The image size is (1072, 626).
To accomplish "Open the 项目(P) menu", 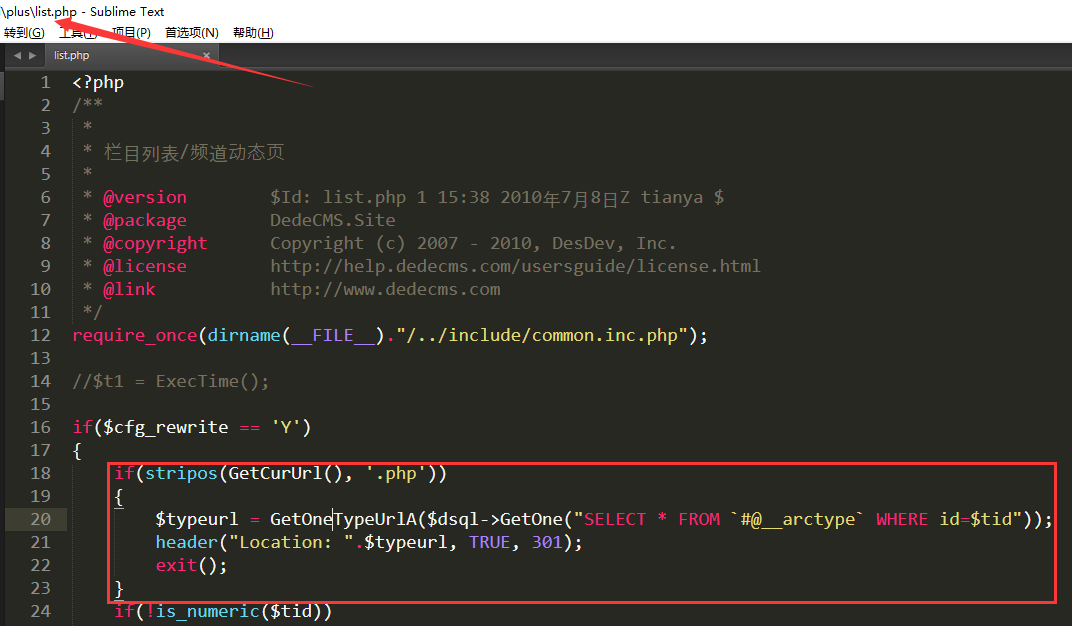I will (131, 33).
